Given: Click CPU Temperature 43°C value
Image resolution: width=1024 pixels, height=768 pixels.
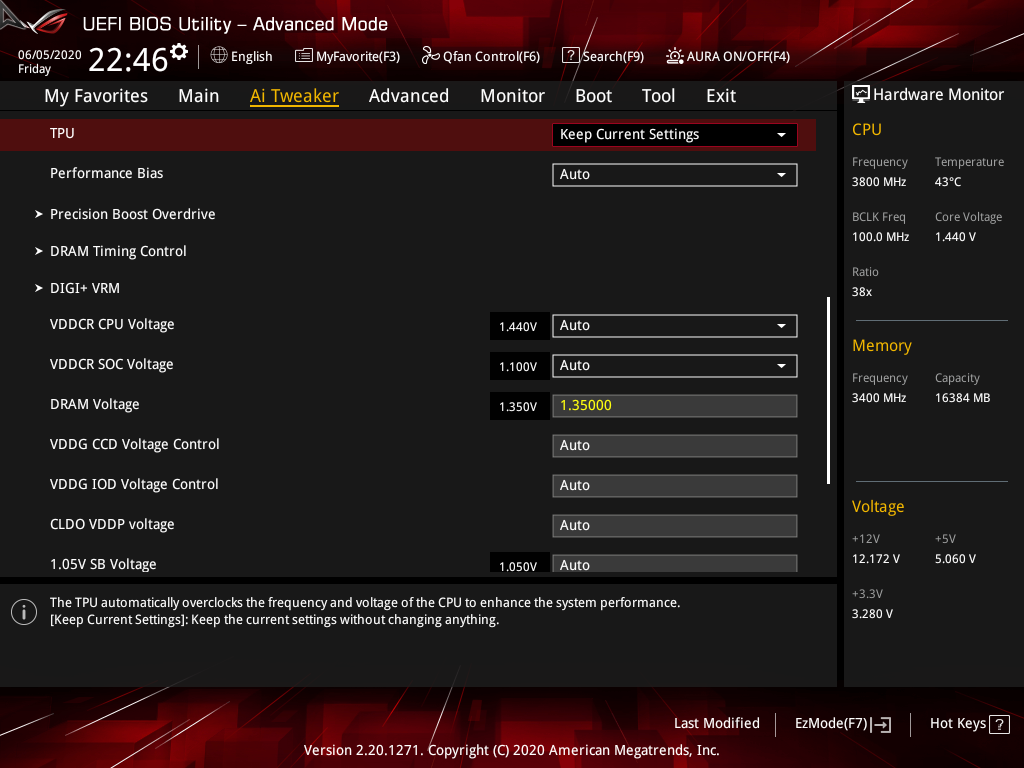Looking at the screenshot, I should click(948, 182).
